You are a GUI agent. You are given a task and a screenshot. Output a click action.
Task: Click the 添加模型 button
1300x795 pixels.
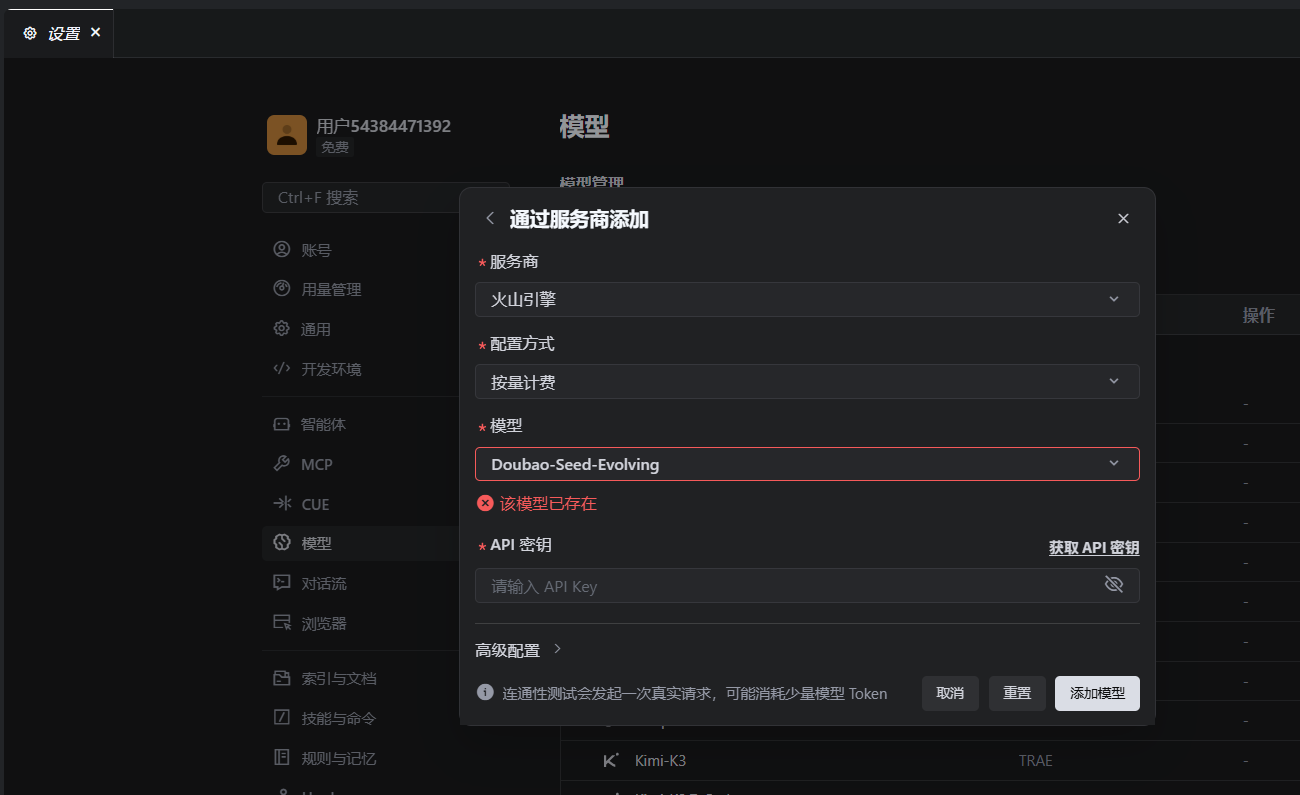click(1097, 693)
